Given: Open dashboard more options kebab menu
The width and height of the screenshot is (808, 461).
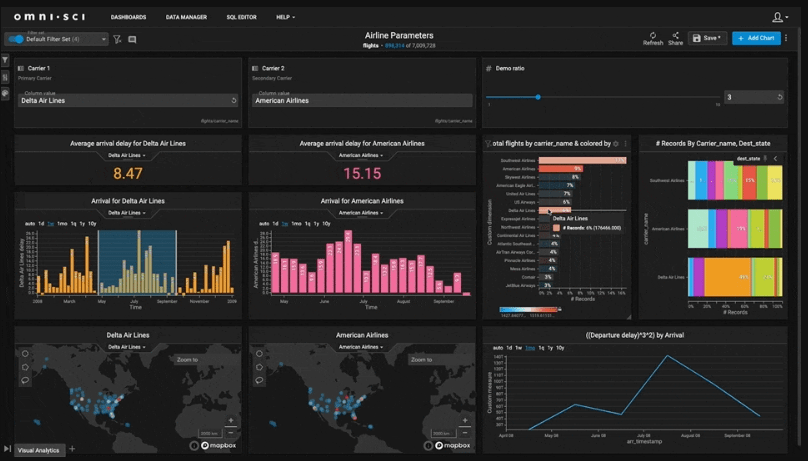Looking at the screenshot, I should pyautogui.click(x=786, y=38).
